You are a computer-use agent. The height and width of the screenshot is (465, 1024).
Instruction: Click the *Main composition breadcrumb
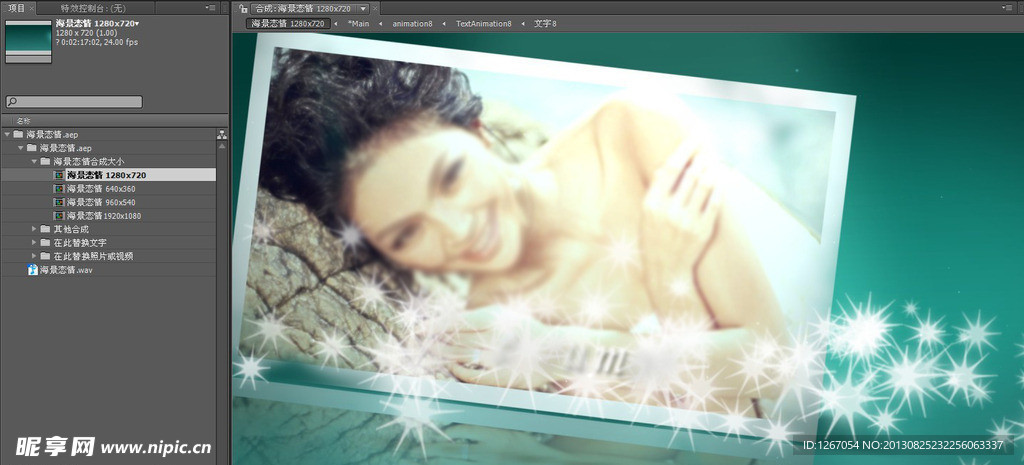point(358,23)
